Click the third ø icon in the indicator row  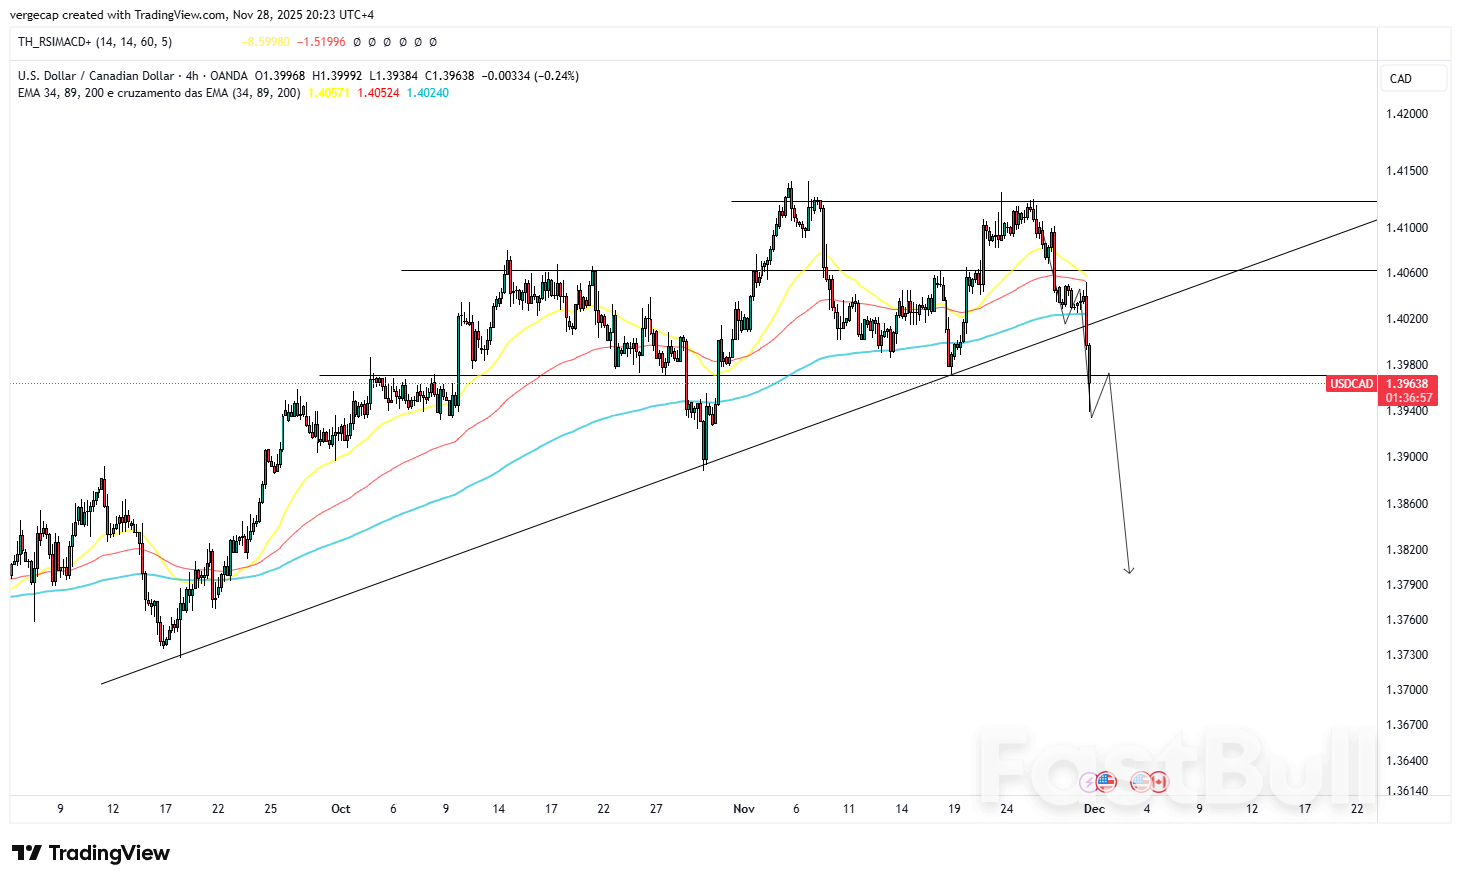[386, 42]
